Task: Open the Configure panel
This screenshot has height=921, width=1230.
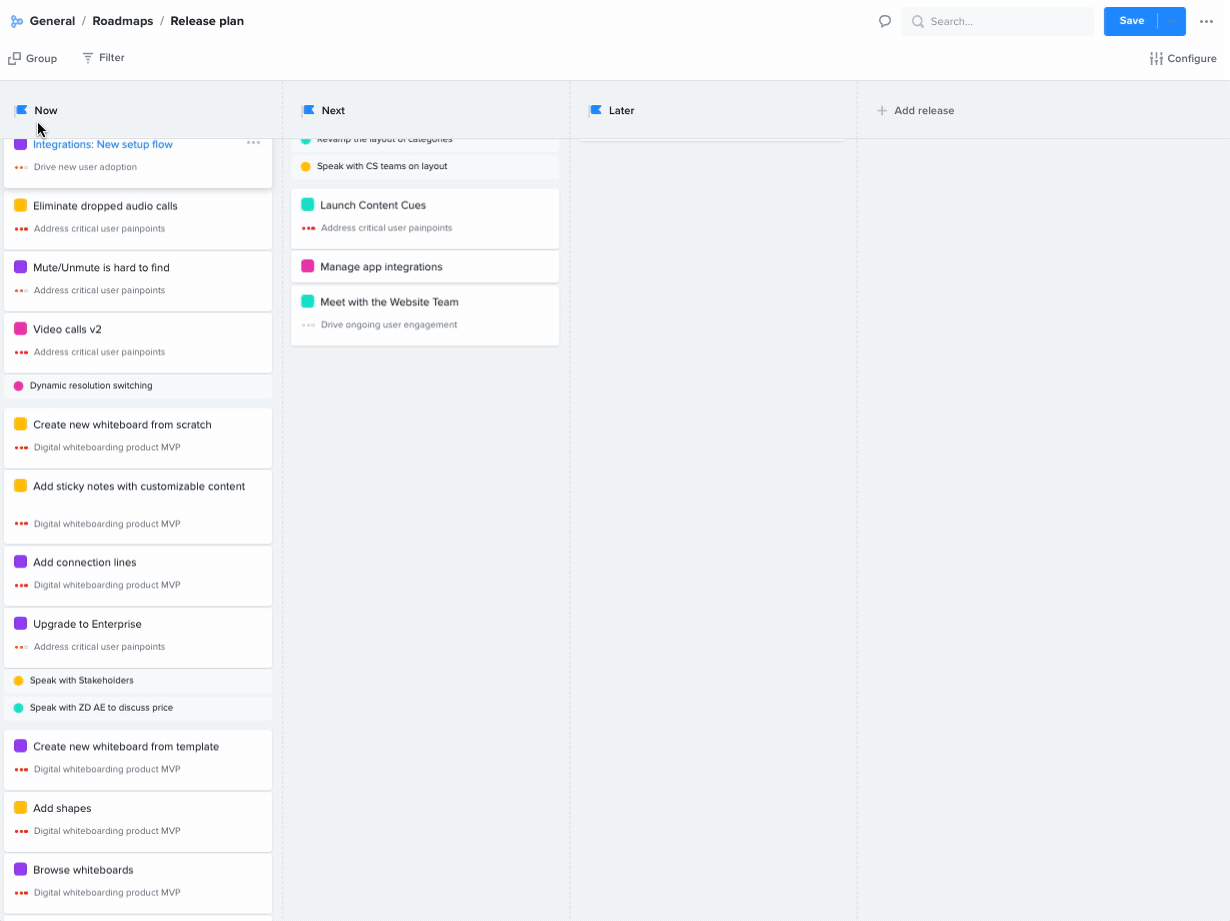Action: [1183, 58]
